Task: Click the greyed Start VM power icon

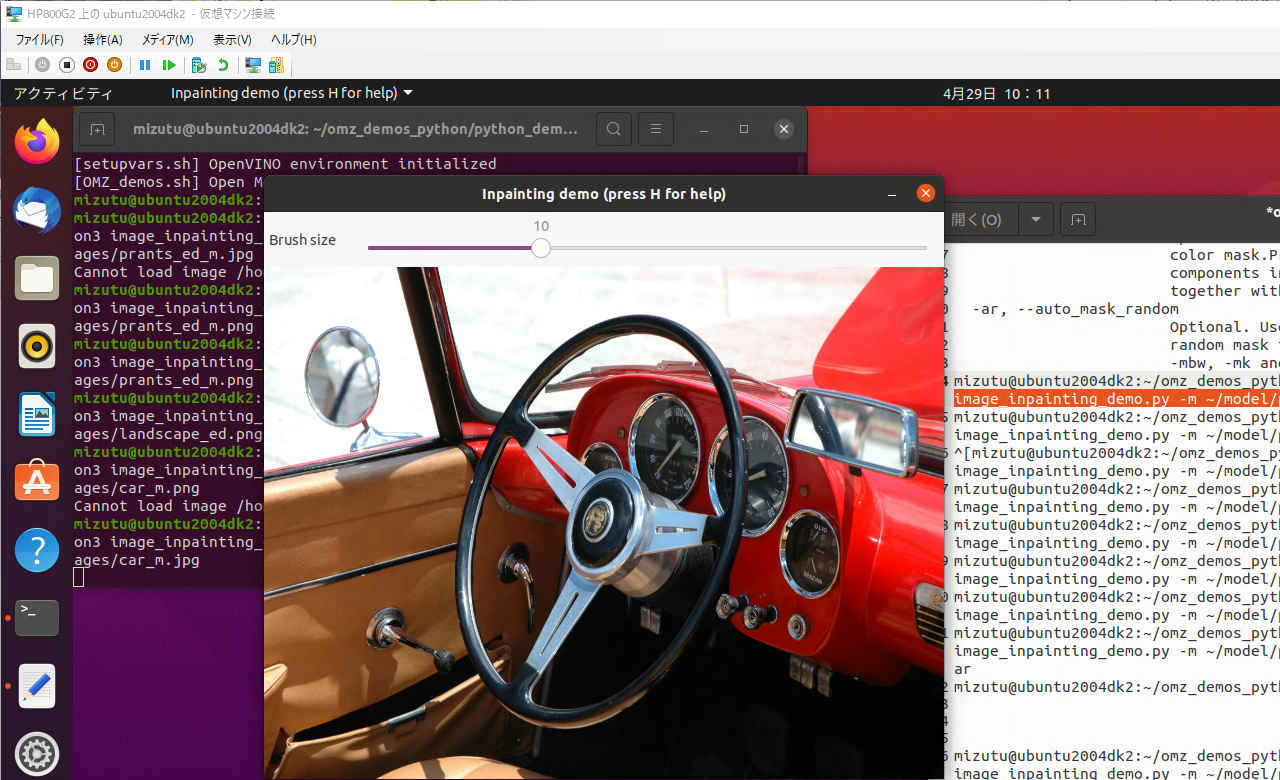Action: point(42,65)
